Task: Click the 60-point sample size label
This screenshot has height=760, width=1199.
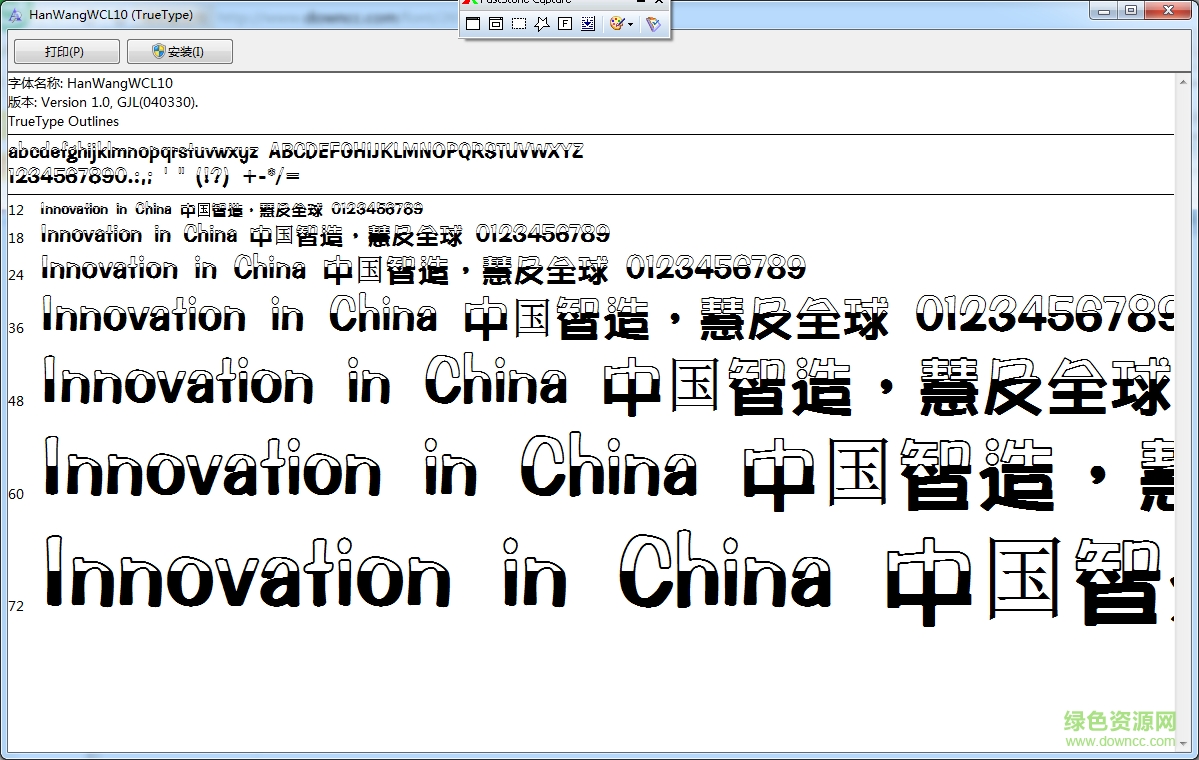Action: tap(16, 495)
